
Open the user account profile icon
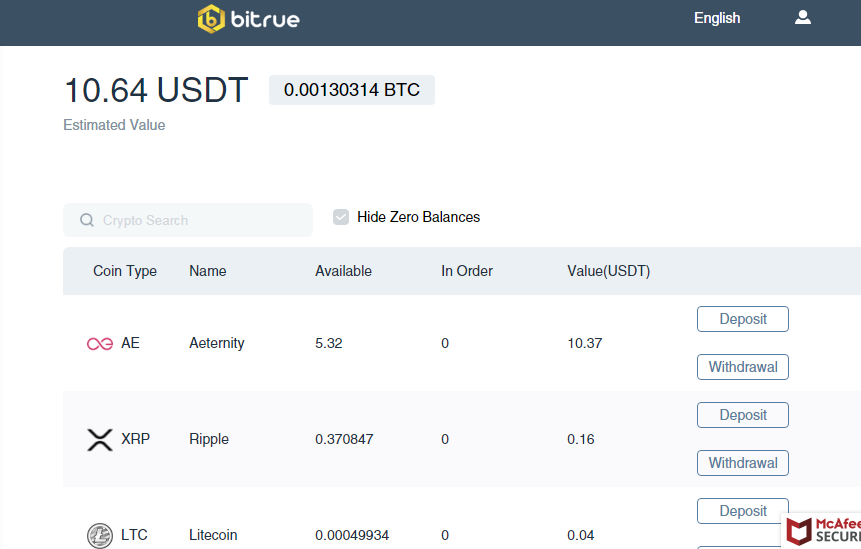click(803, 18)
